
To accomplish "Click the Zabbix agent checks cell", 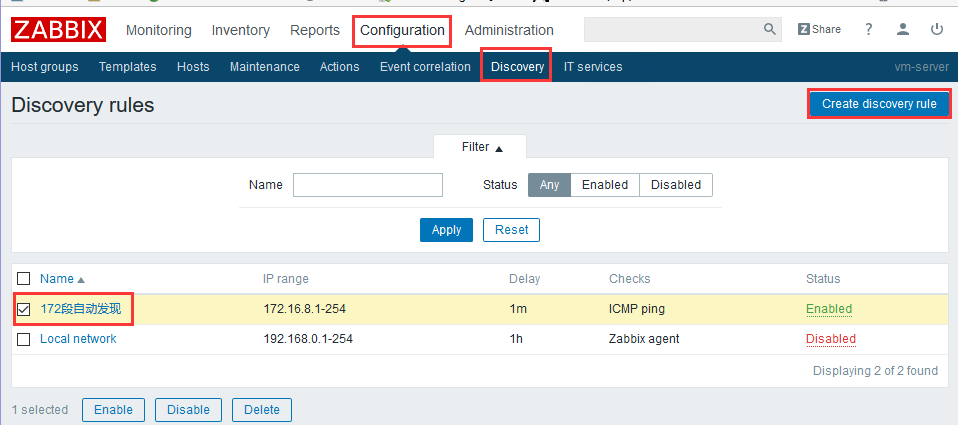I will coord(644,339).
